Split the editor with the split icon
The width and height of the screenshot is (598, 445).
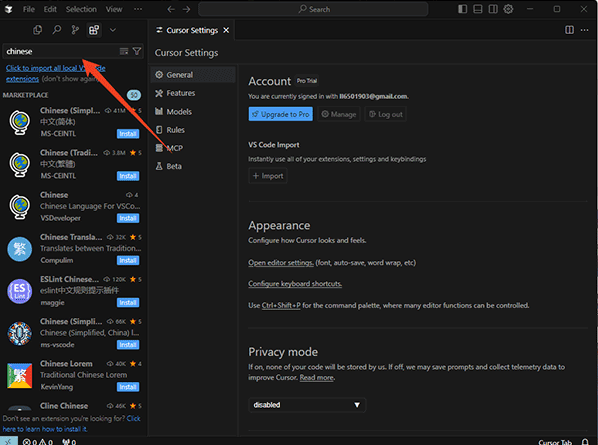[569, 30]
